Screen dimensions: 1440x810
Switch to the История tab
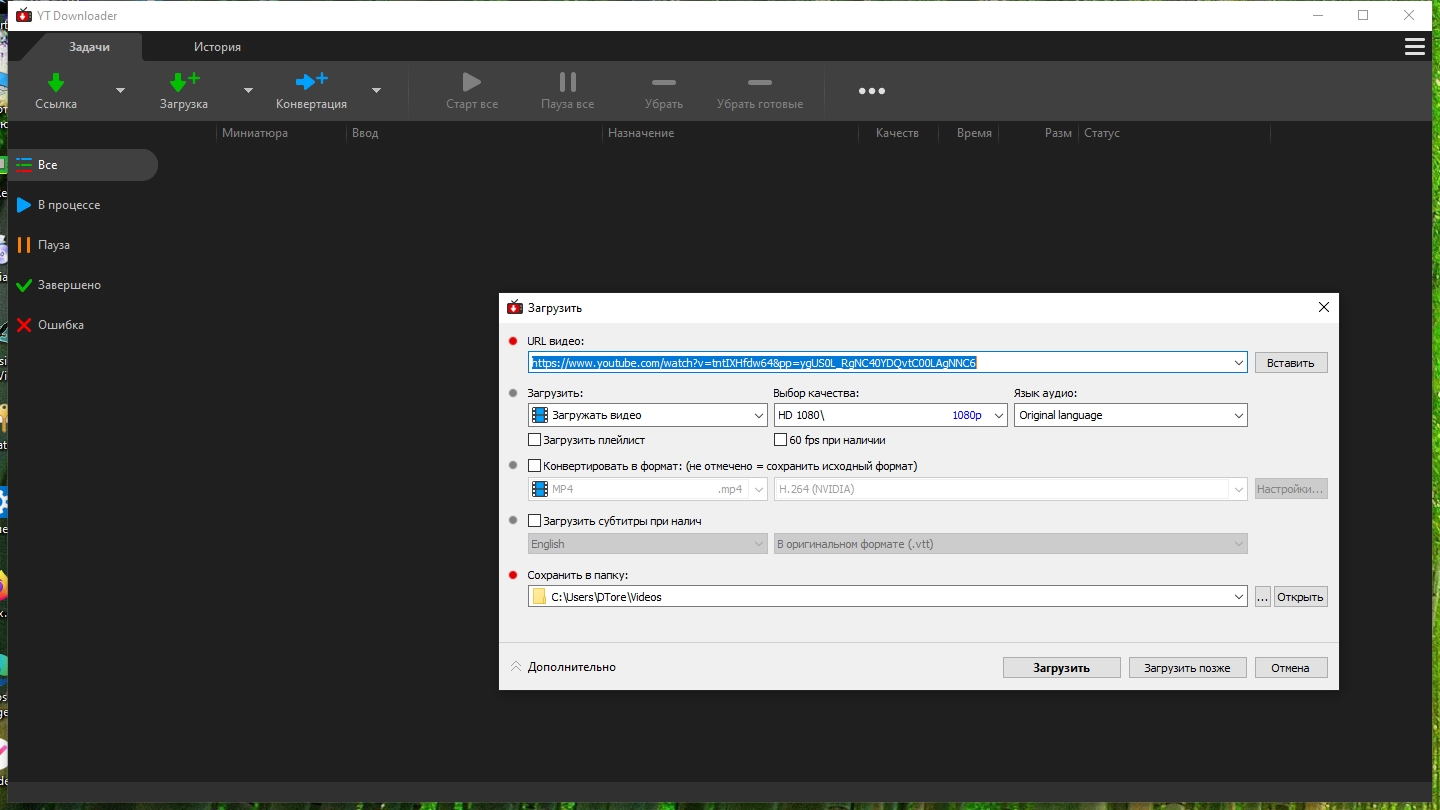pos(217,47)
